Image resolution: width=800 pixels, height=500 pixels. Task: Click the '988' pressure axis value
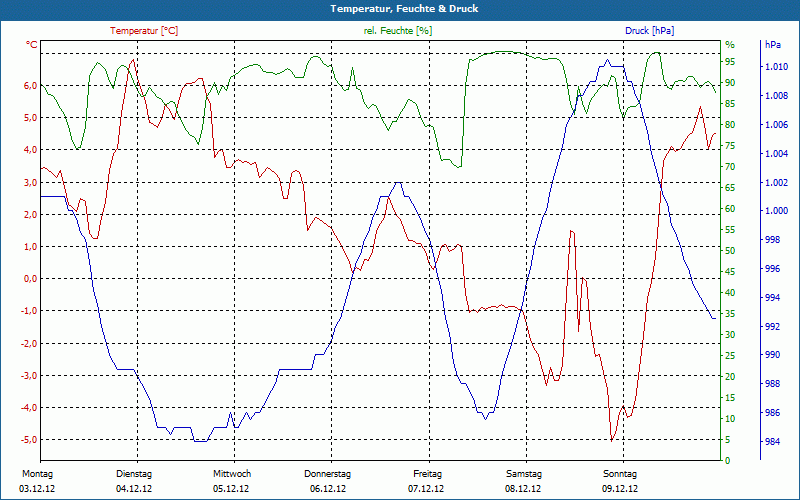click(x=772, y=384)
